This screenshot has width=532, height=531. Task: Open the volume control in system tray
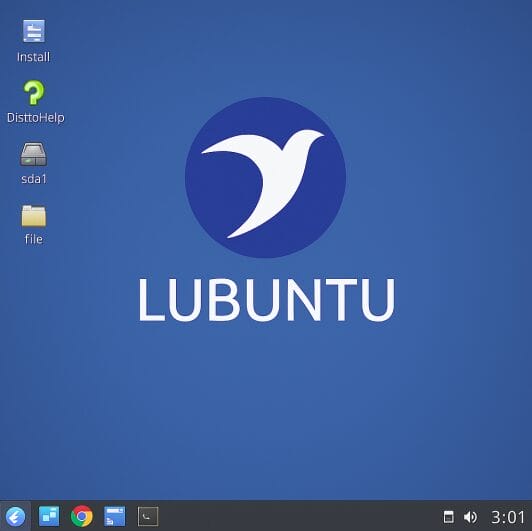point(470,517)
